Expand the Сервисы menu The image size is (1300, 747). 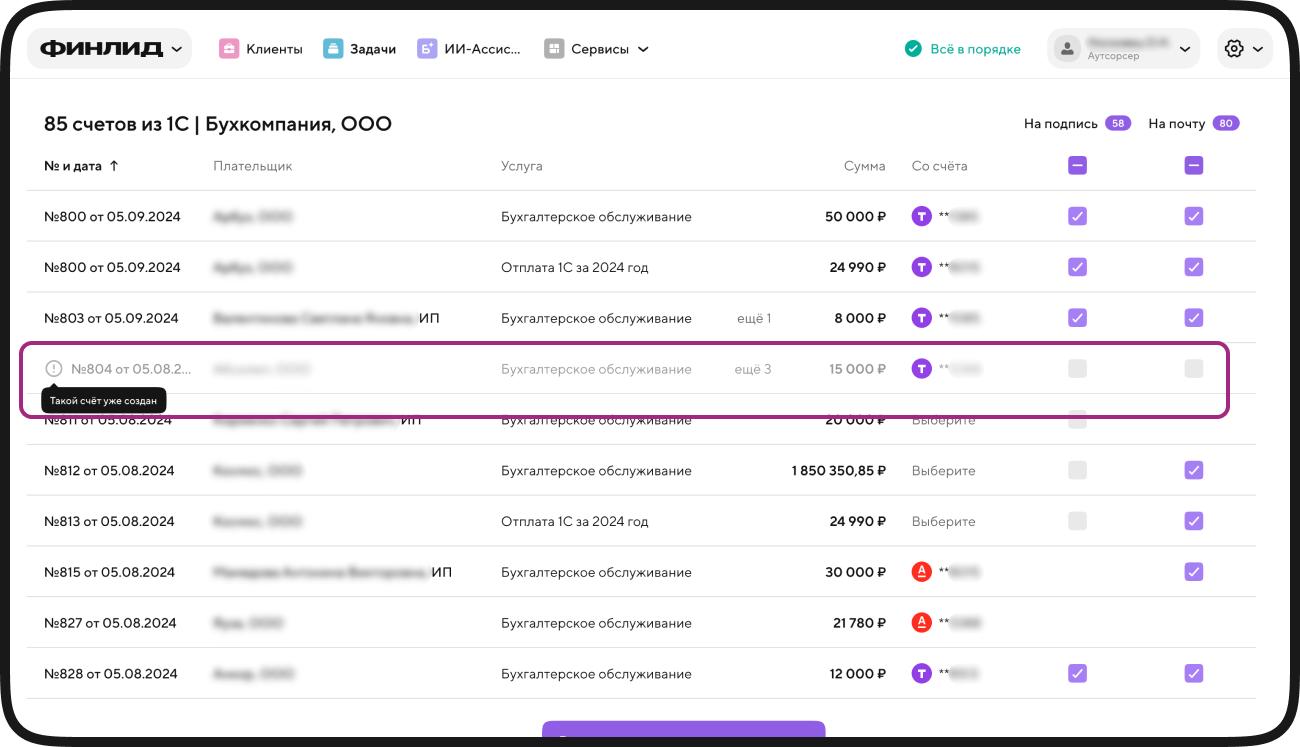597,49
